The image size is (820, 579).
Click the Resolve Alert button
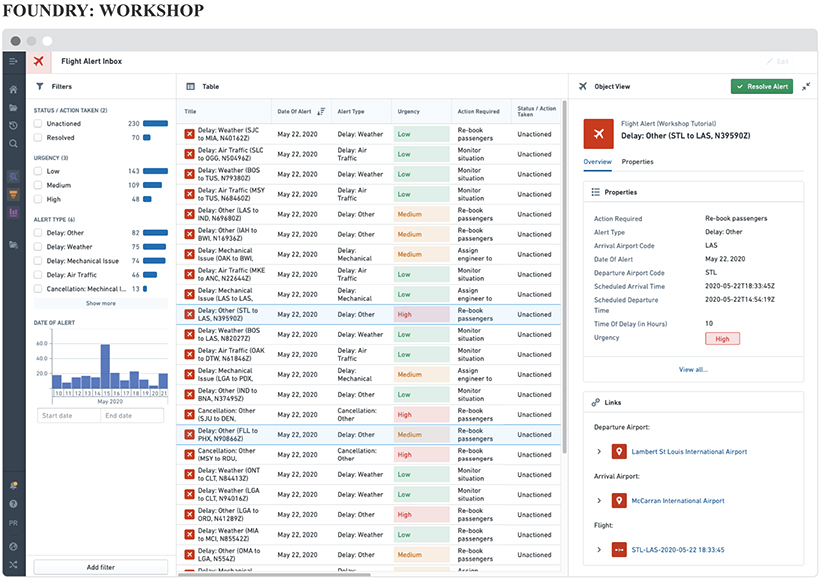coord(762,87)
